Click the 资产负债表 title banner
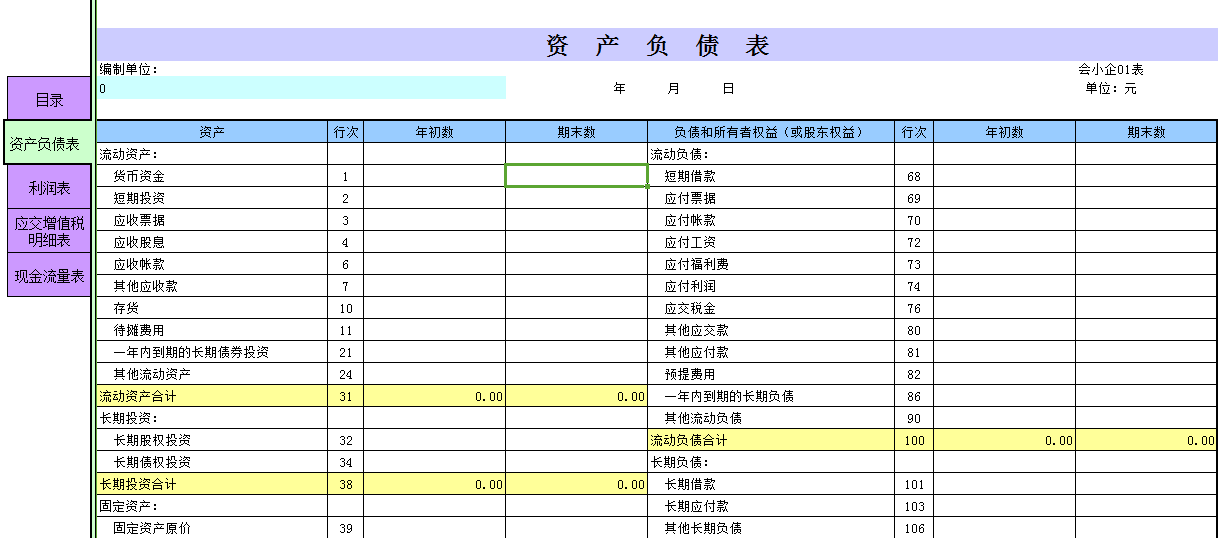The image size is (1225, 538). tap(657, 45)
